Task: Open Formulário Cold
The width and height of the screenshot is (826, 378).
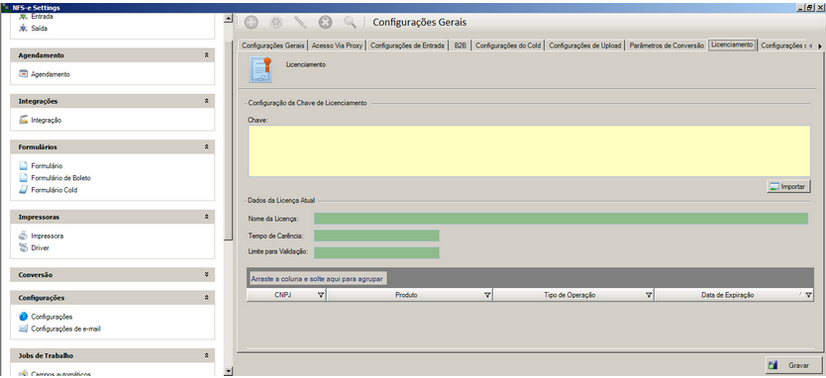Action: (x=48, y=190)
